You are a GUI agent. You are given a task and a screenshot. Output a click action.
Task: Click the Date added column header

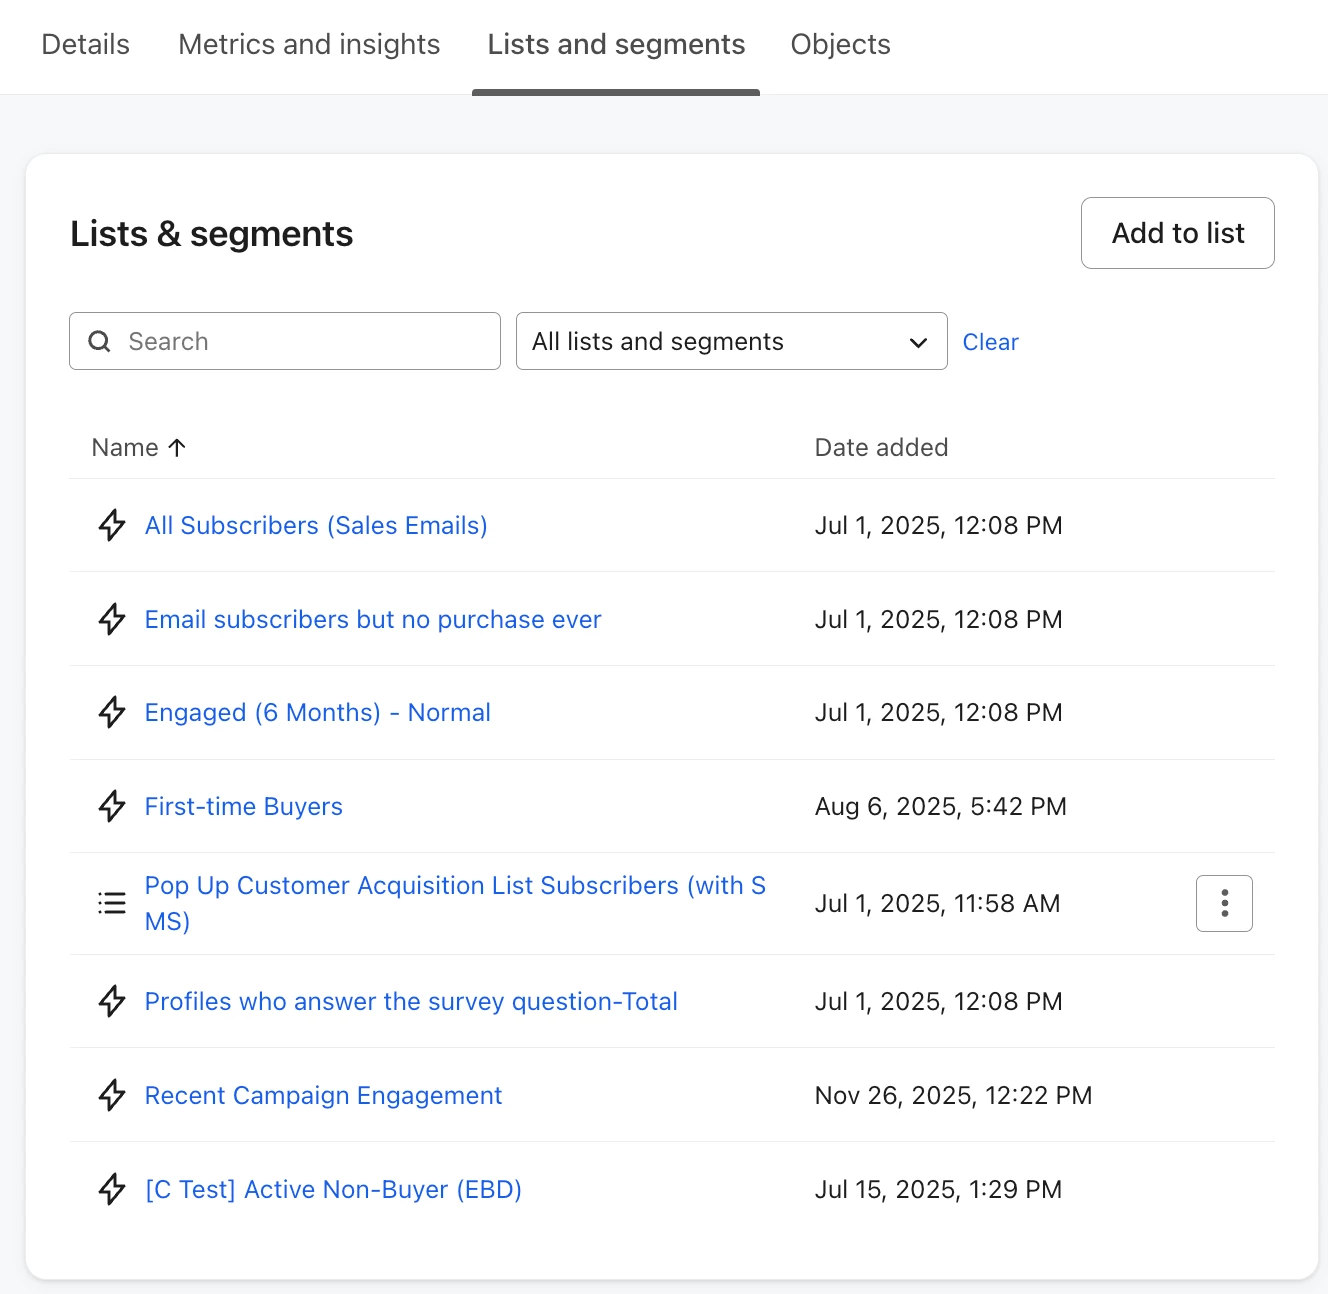(x=881, y=448)
